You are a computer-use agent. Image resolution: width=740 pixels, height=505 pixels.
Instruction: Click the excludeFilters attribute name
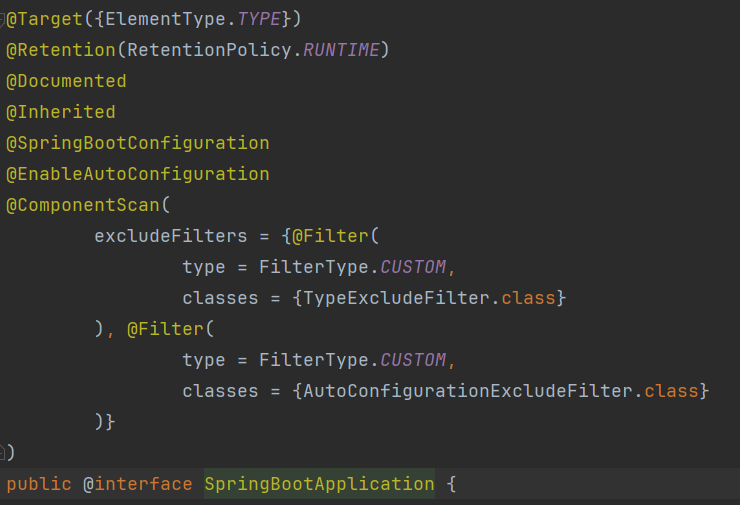(171, 236)
